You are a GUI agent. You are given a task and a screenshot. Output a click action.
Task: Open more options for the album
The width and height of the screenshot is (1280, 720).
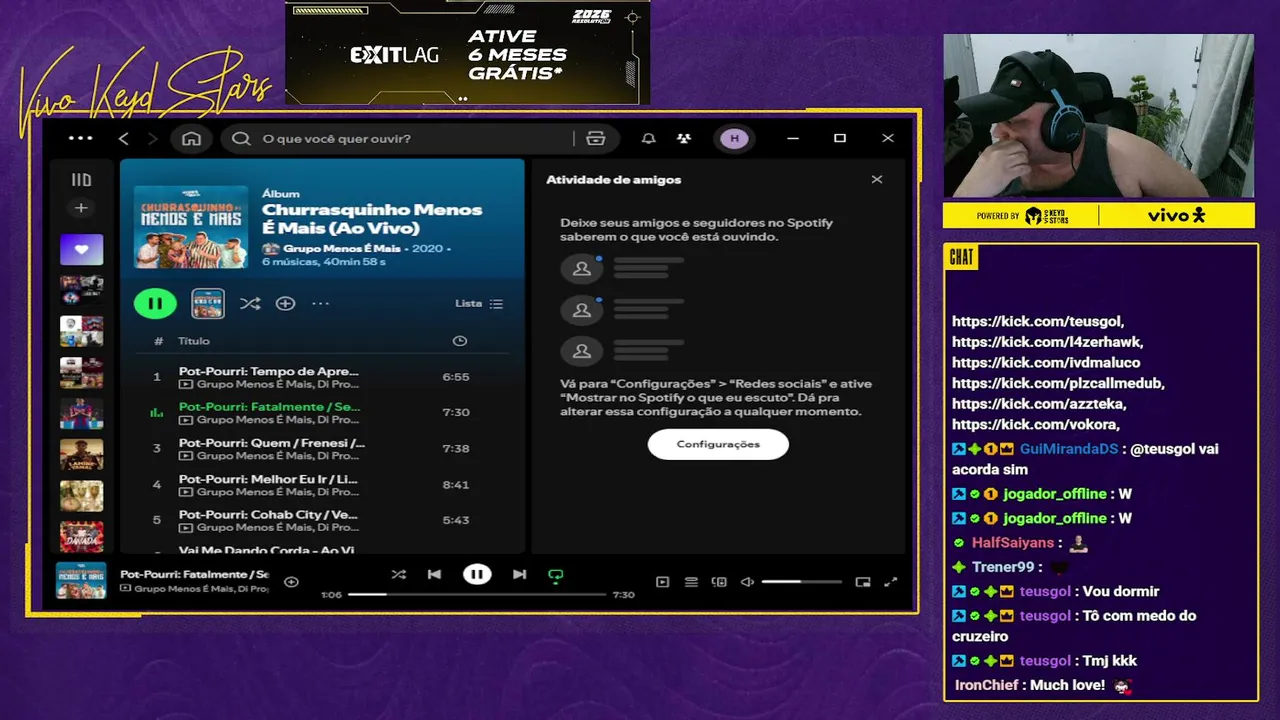[320, 303]
